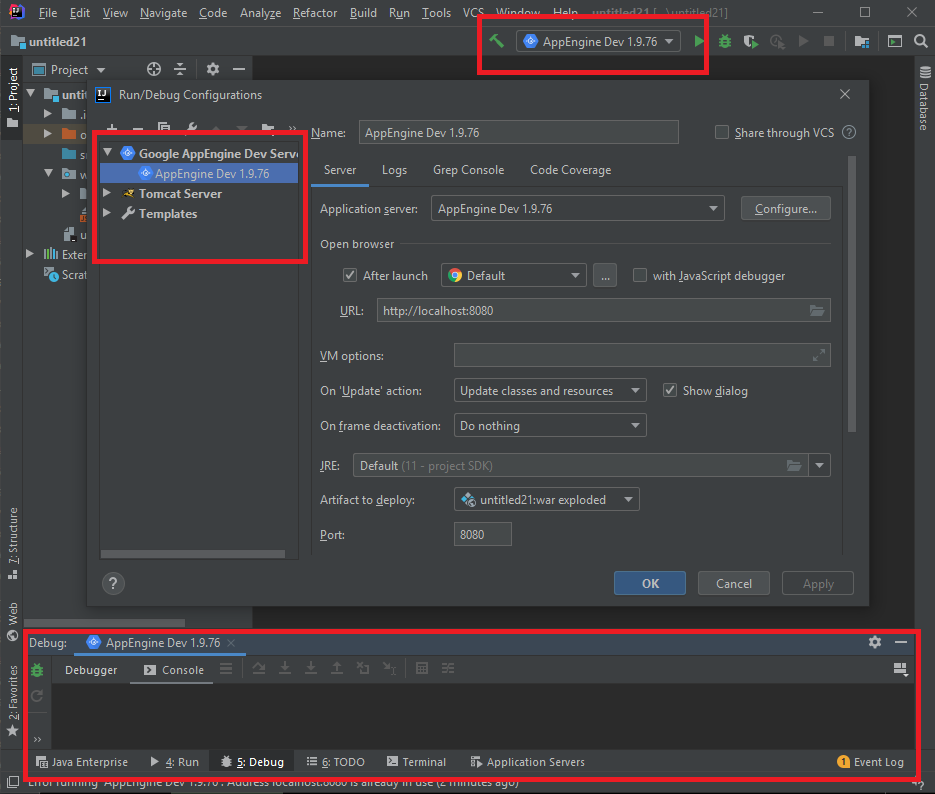
Task: Open Default browser dropdown
Action: point(513,275)
